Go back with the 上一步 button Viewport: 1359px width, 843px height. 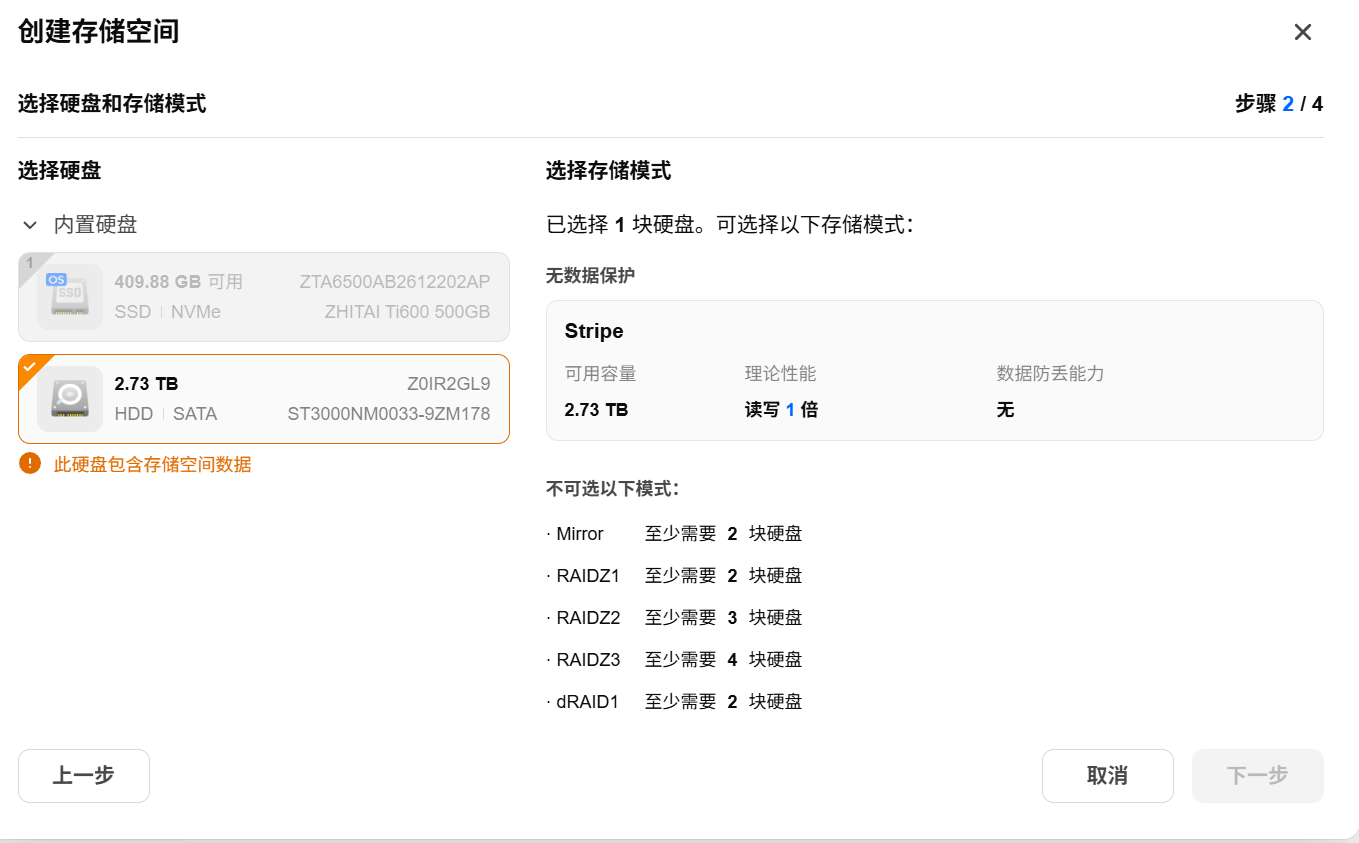[84, 776]
